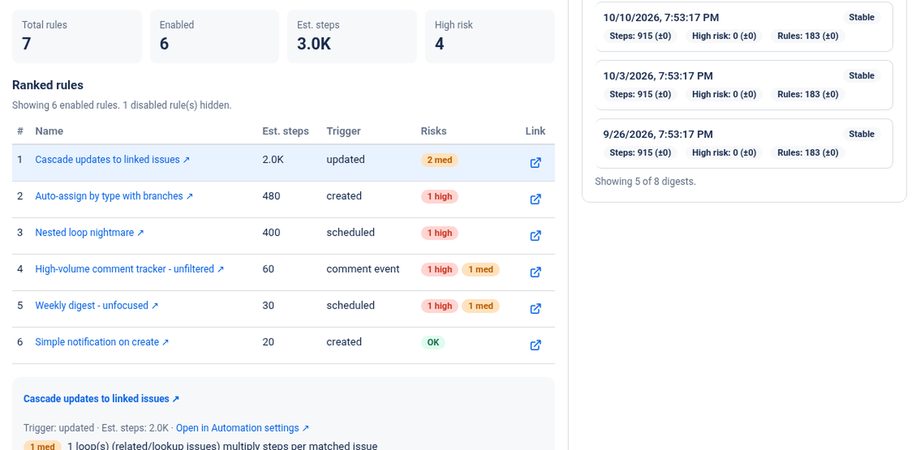The height and width of the screenshot is (450, 920).
Task: Open the 9/26/2026 digest card
Action: pos(744,143)
